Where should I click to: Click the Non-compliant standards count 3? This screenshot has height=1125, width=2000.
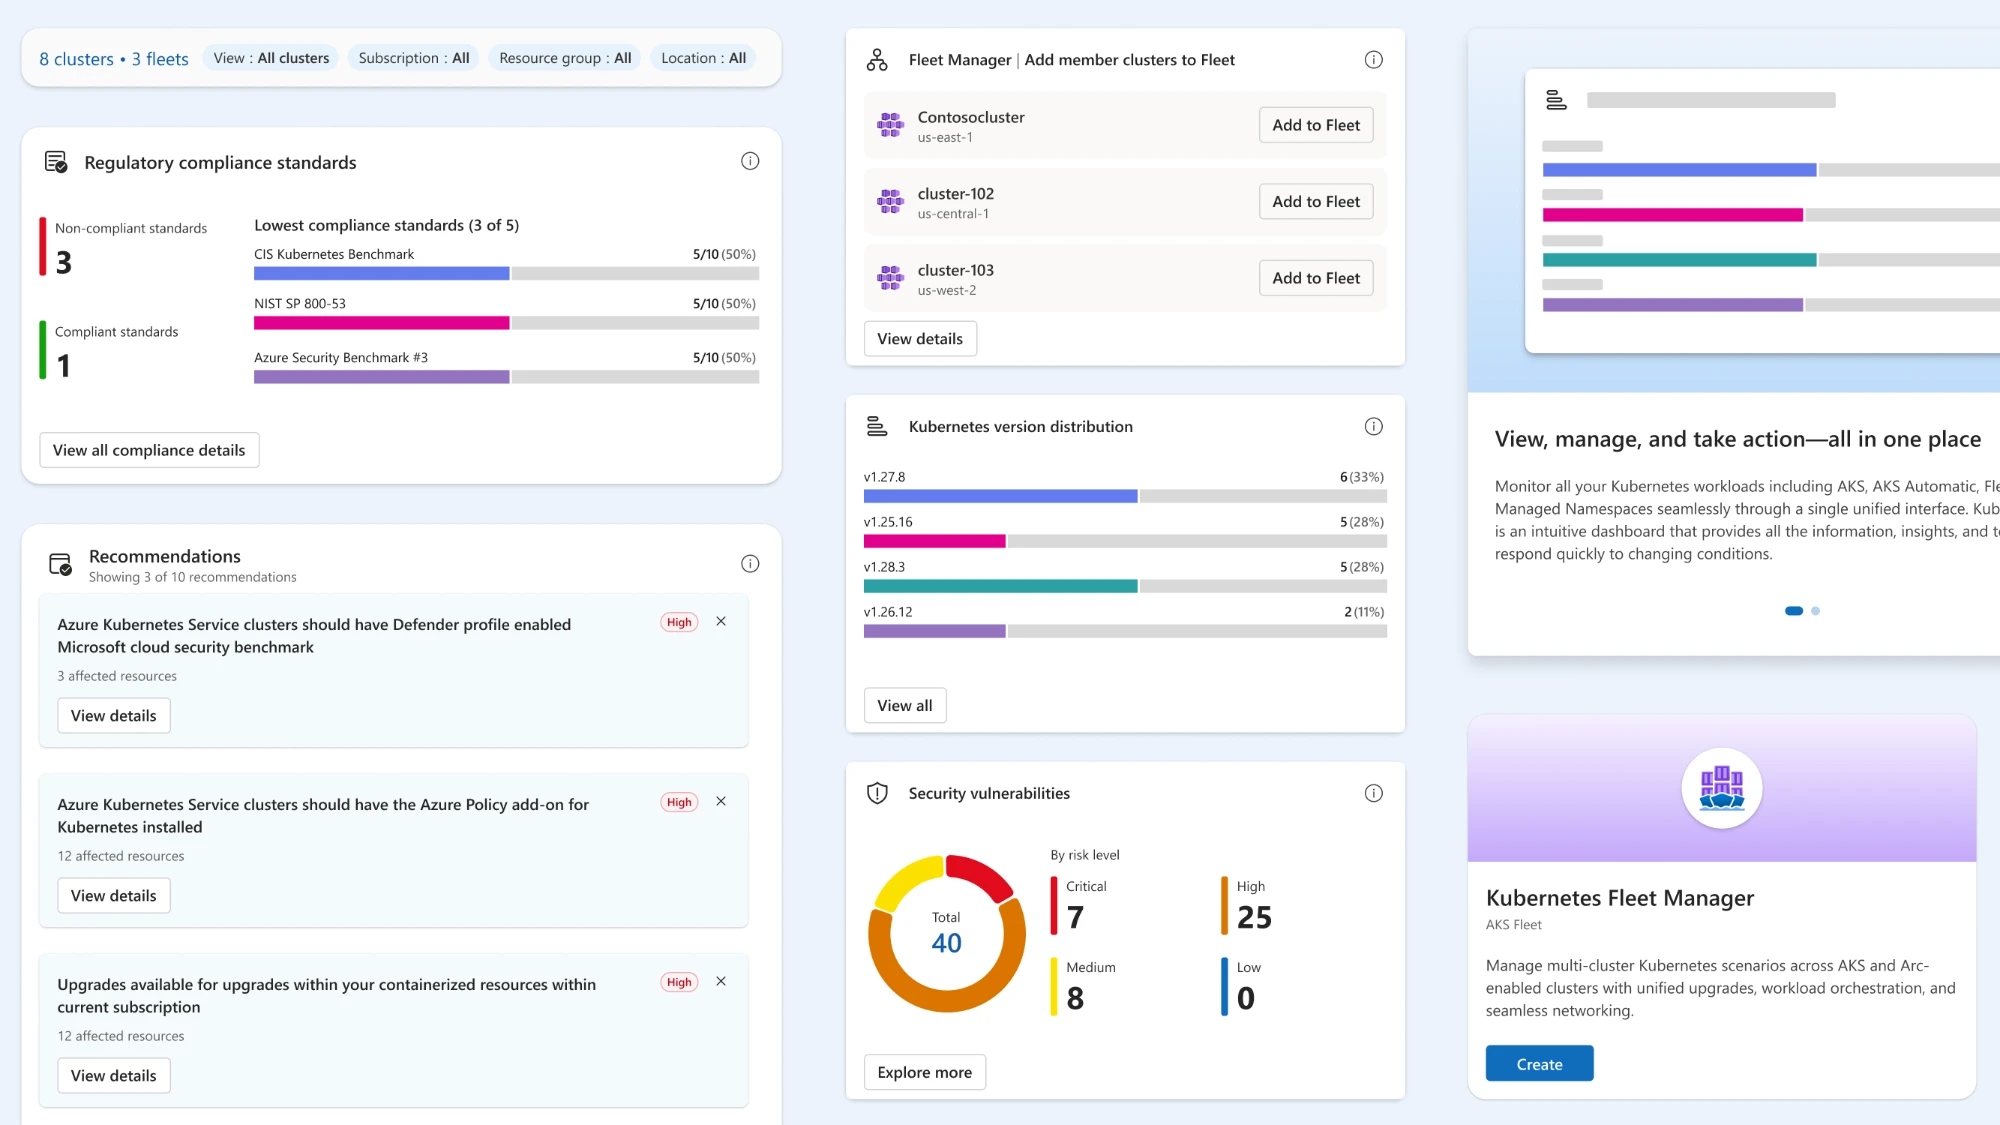64,262
